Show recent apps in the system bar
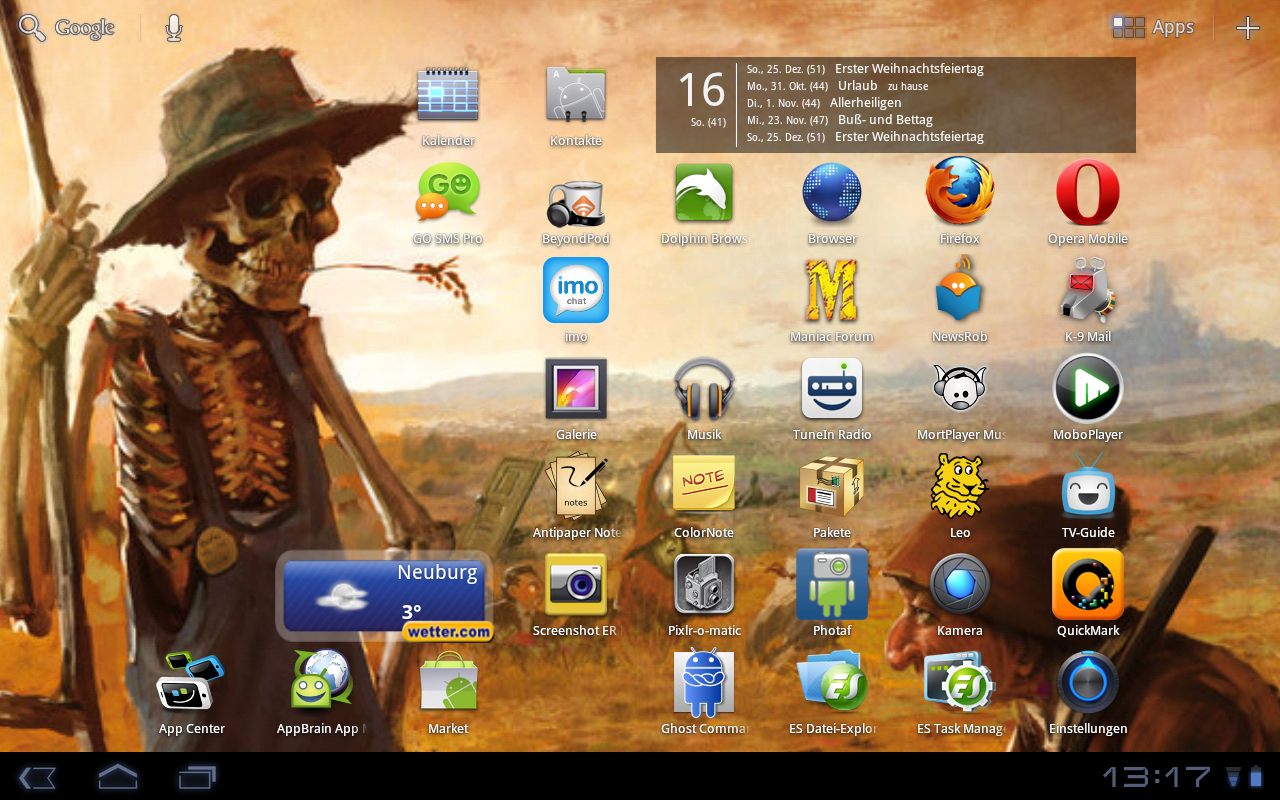The image size is (1280, 800). pyautogui.click(x=197, y=777)
